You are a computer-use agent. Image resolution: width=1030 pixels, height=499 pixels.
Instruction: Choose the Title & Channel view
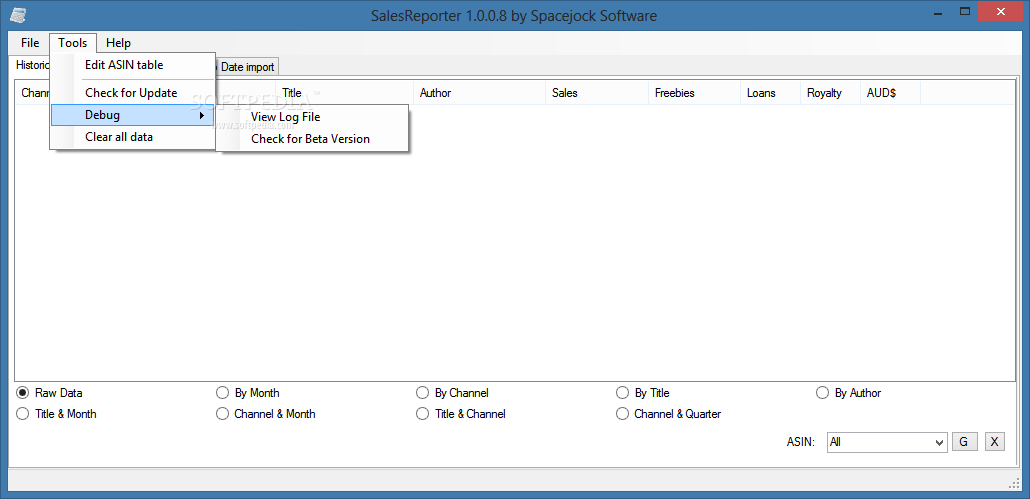coord(462,414)
